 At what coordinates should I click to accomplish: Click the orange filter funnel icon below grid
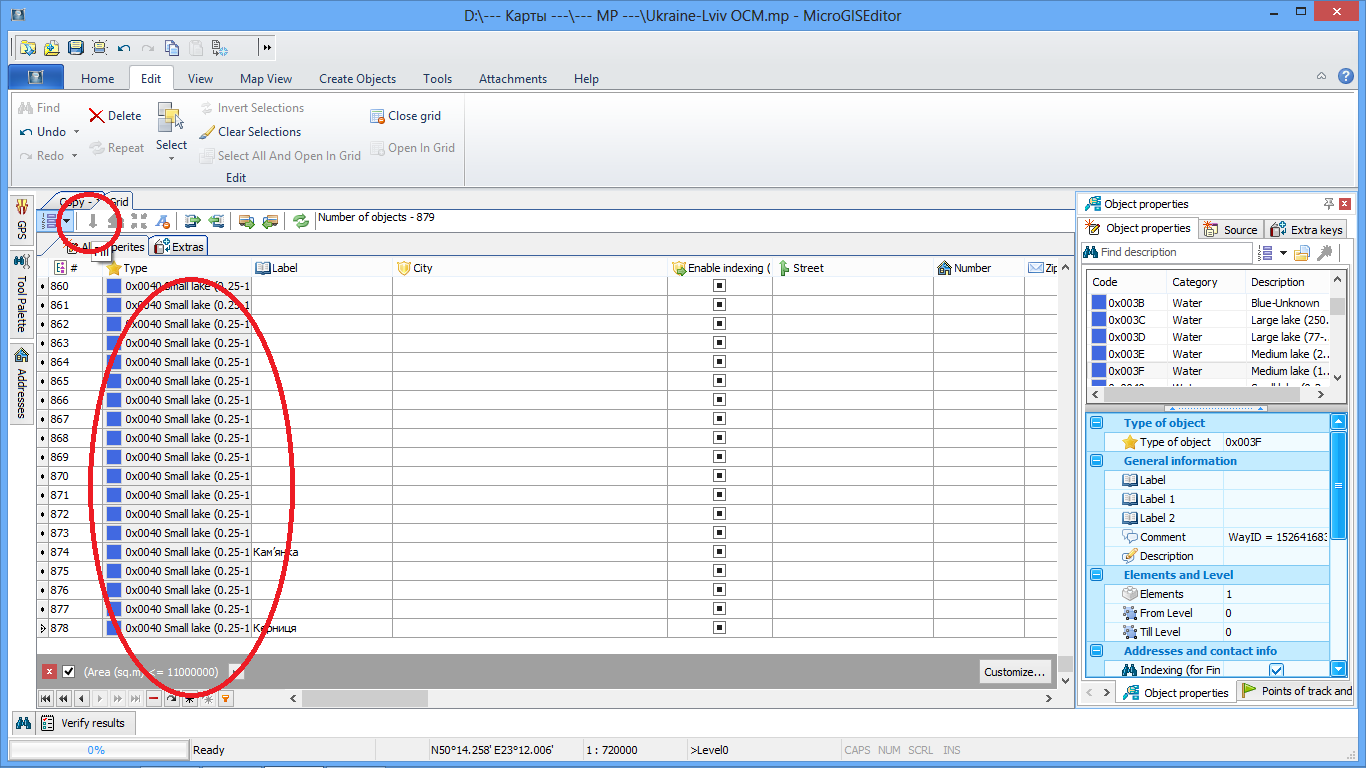click(x=226, y=699)
